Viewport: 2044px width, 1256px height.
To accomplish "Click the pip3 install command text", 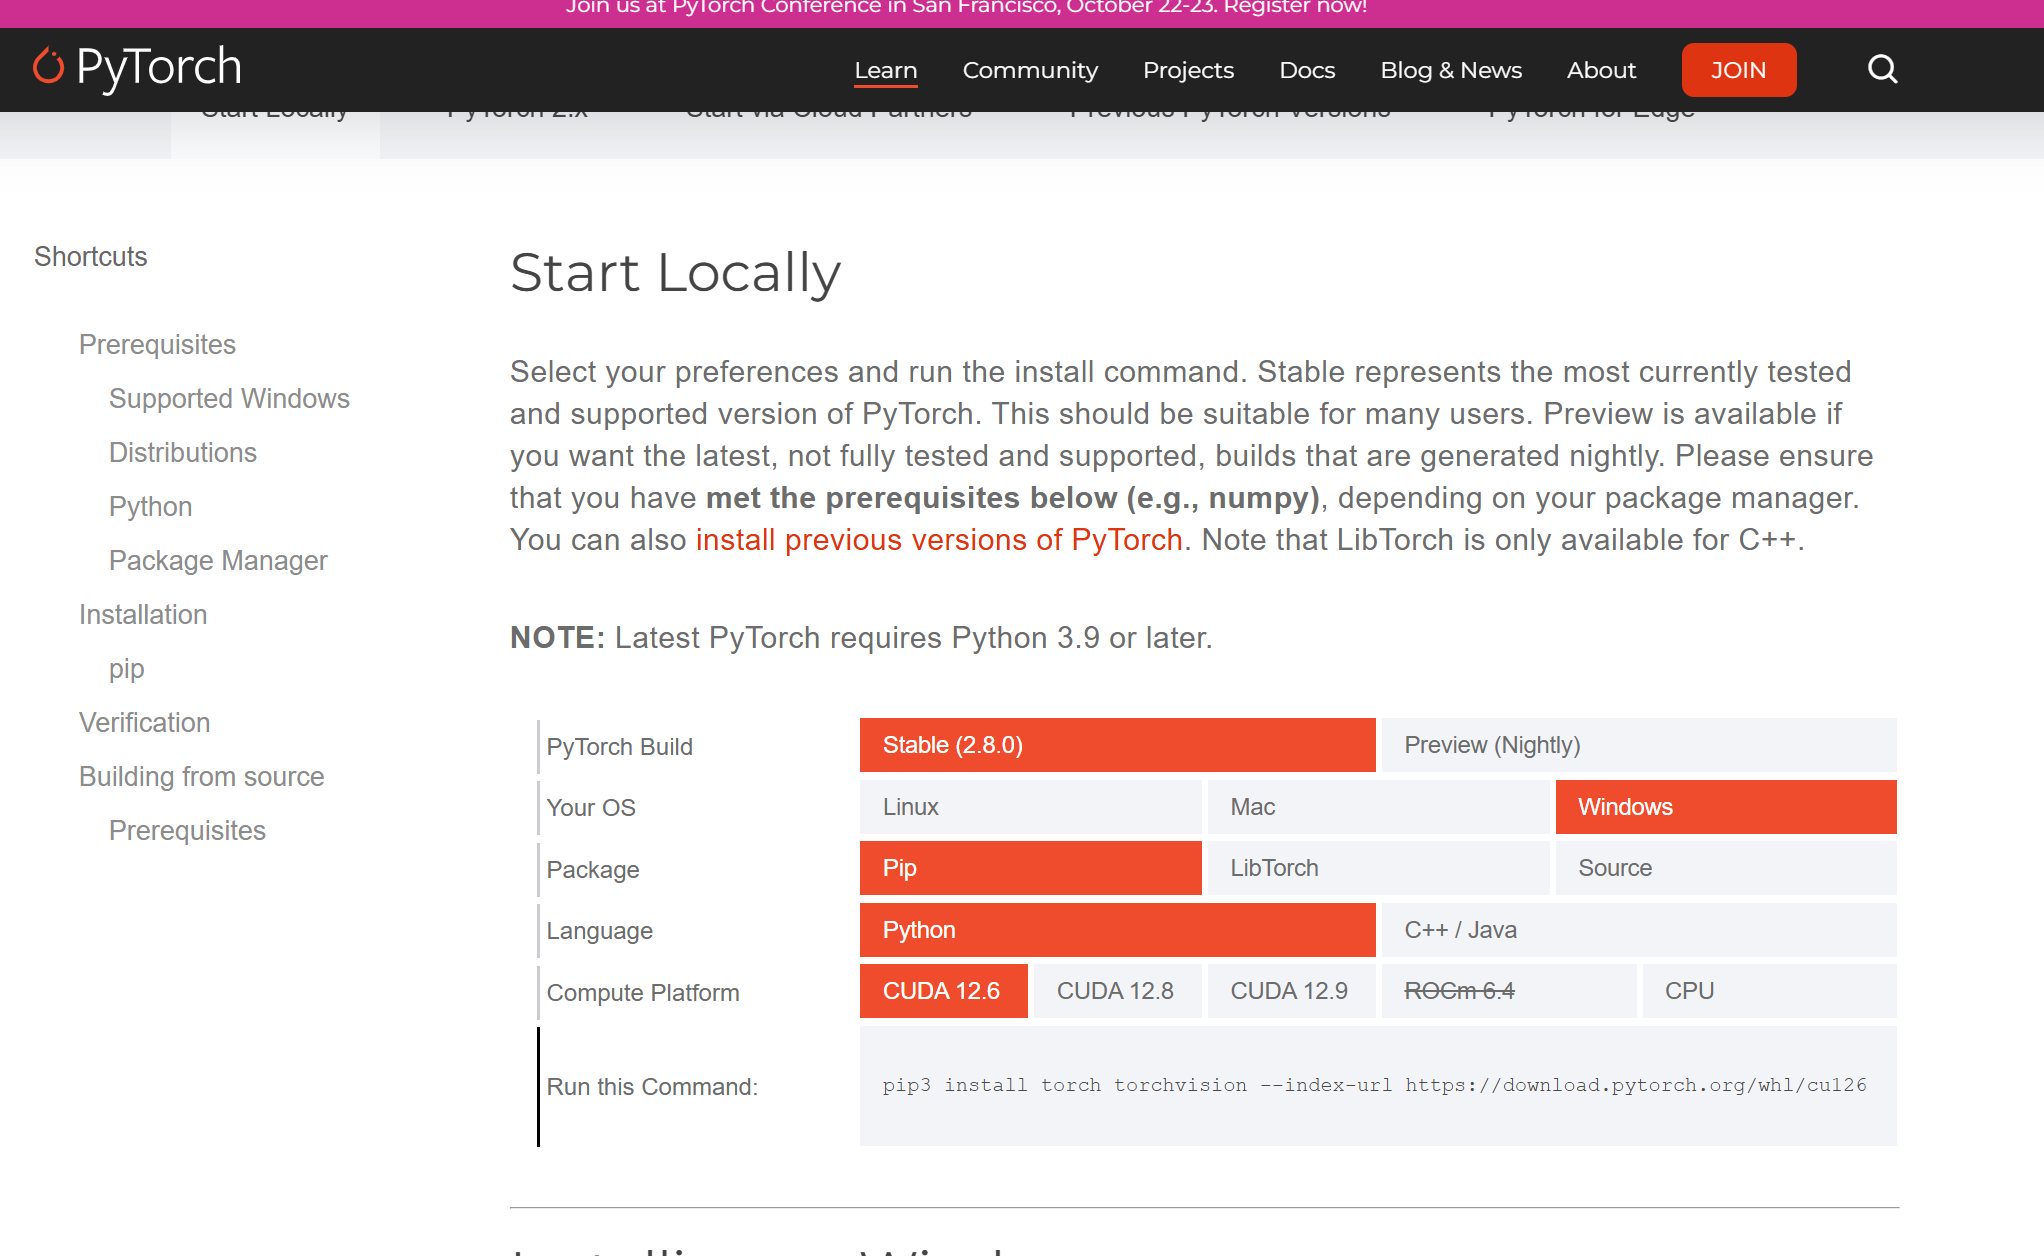I will click(1374, 1085).
